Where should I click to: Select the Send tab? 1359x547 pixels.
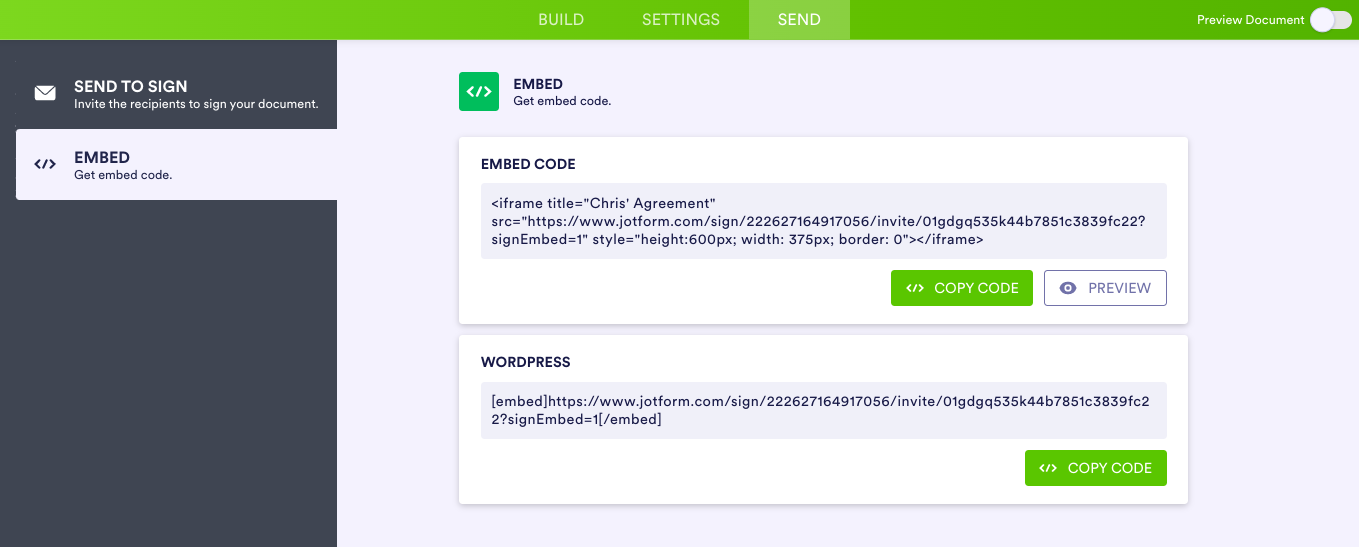[799, 20]
